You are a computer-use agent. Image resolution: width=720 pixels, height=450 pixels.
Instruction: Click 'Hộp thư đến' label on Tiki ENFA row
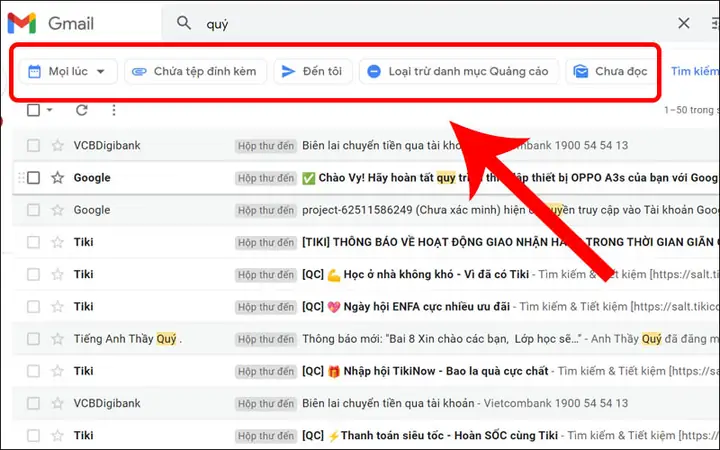(x=265, y=307)
